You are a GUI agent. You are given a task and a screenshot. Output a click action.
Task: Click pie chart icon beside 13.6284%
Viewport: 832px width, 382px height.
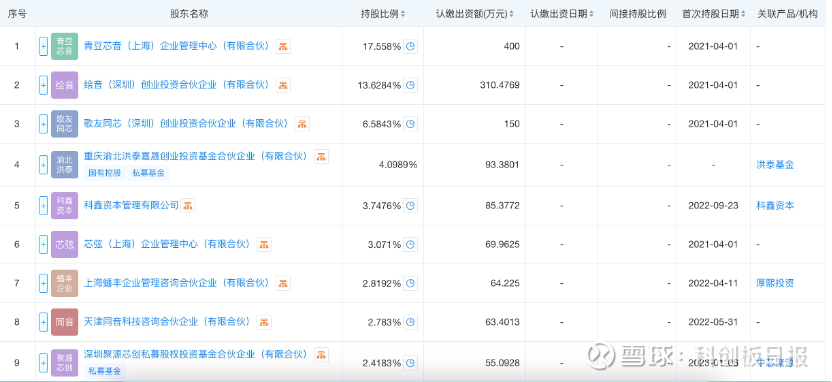coord(410,85)
